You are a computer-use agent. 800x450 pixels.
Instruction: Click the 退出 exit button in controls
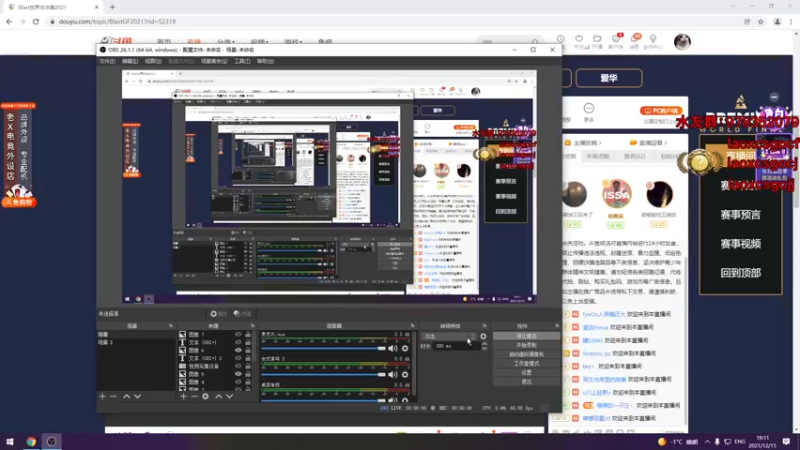tap(526, 382)
